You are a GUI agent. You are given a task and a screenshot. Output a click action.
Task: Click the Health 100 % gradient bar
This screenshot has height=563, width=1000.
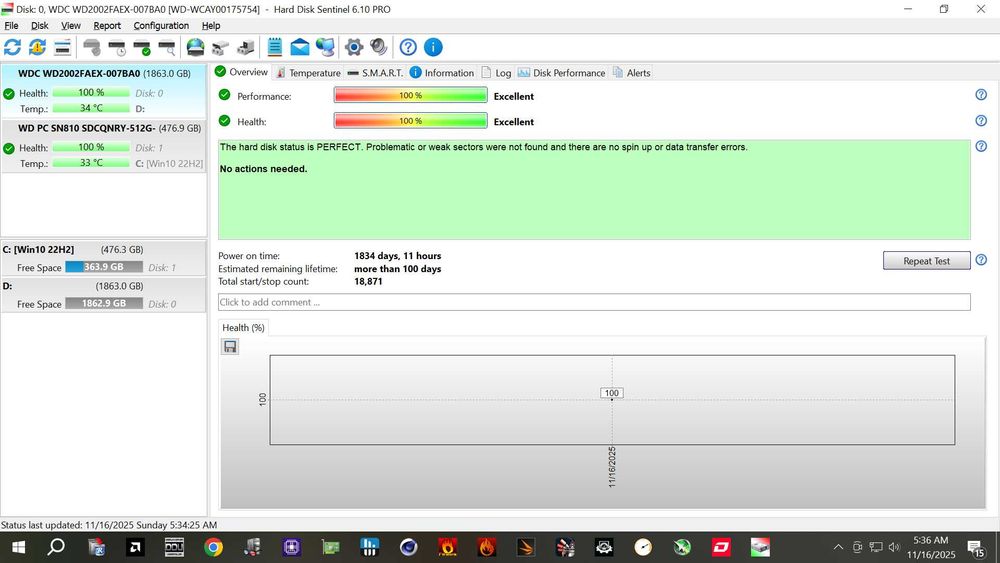tap(411, 121)
